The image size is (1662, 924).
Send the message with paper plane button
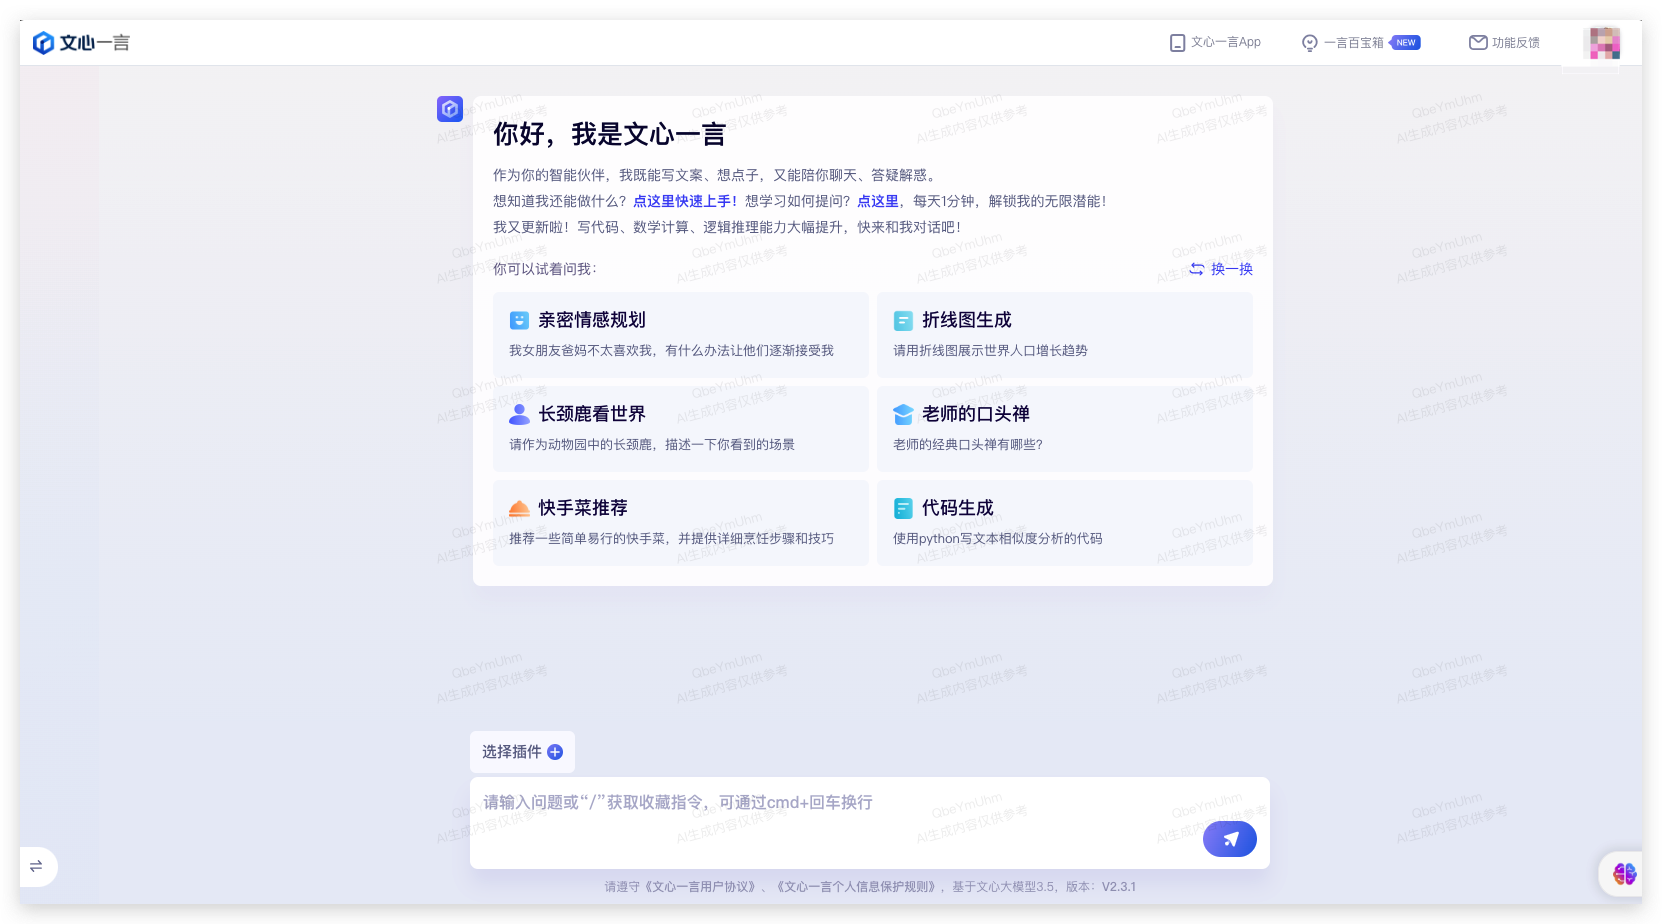point(1230,839)
